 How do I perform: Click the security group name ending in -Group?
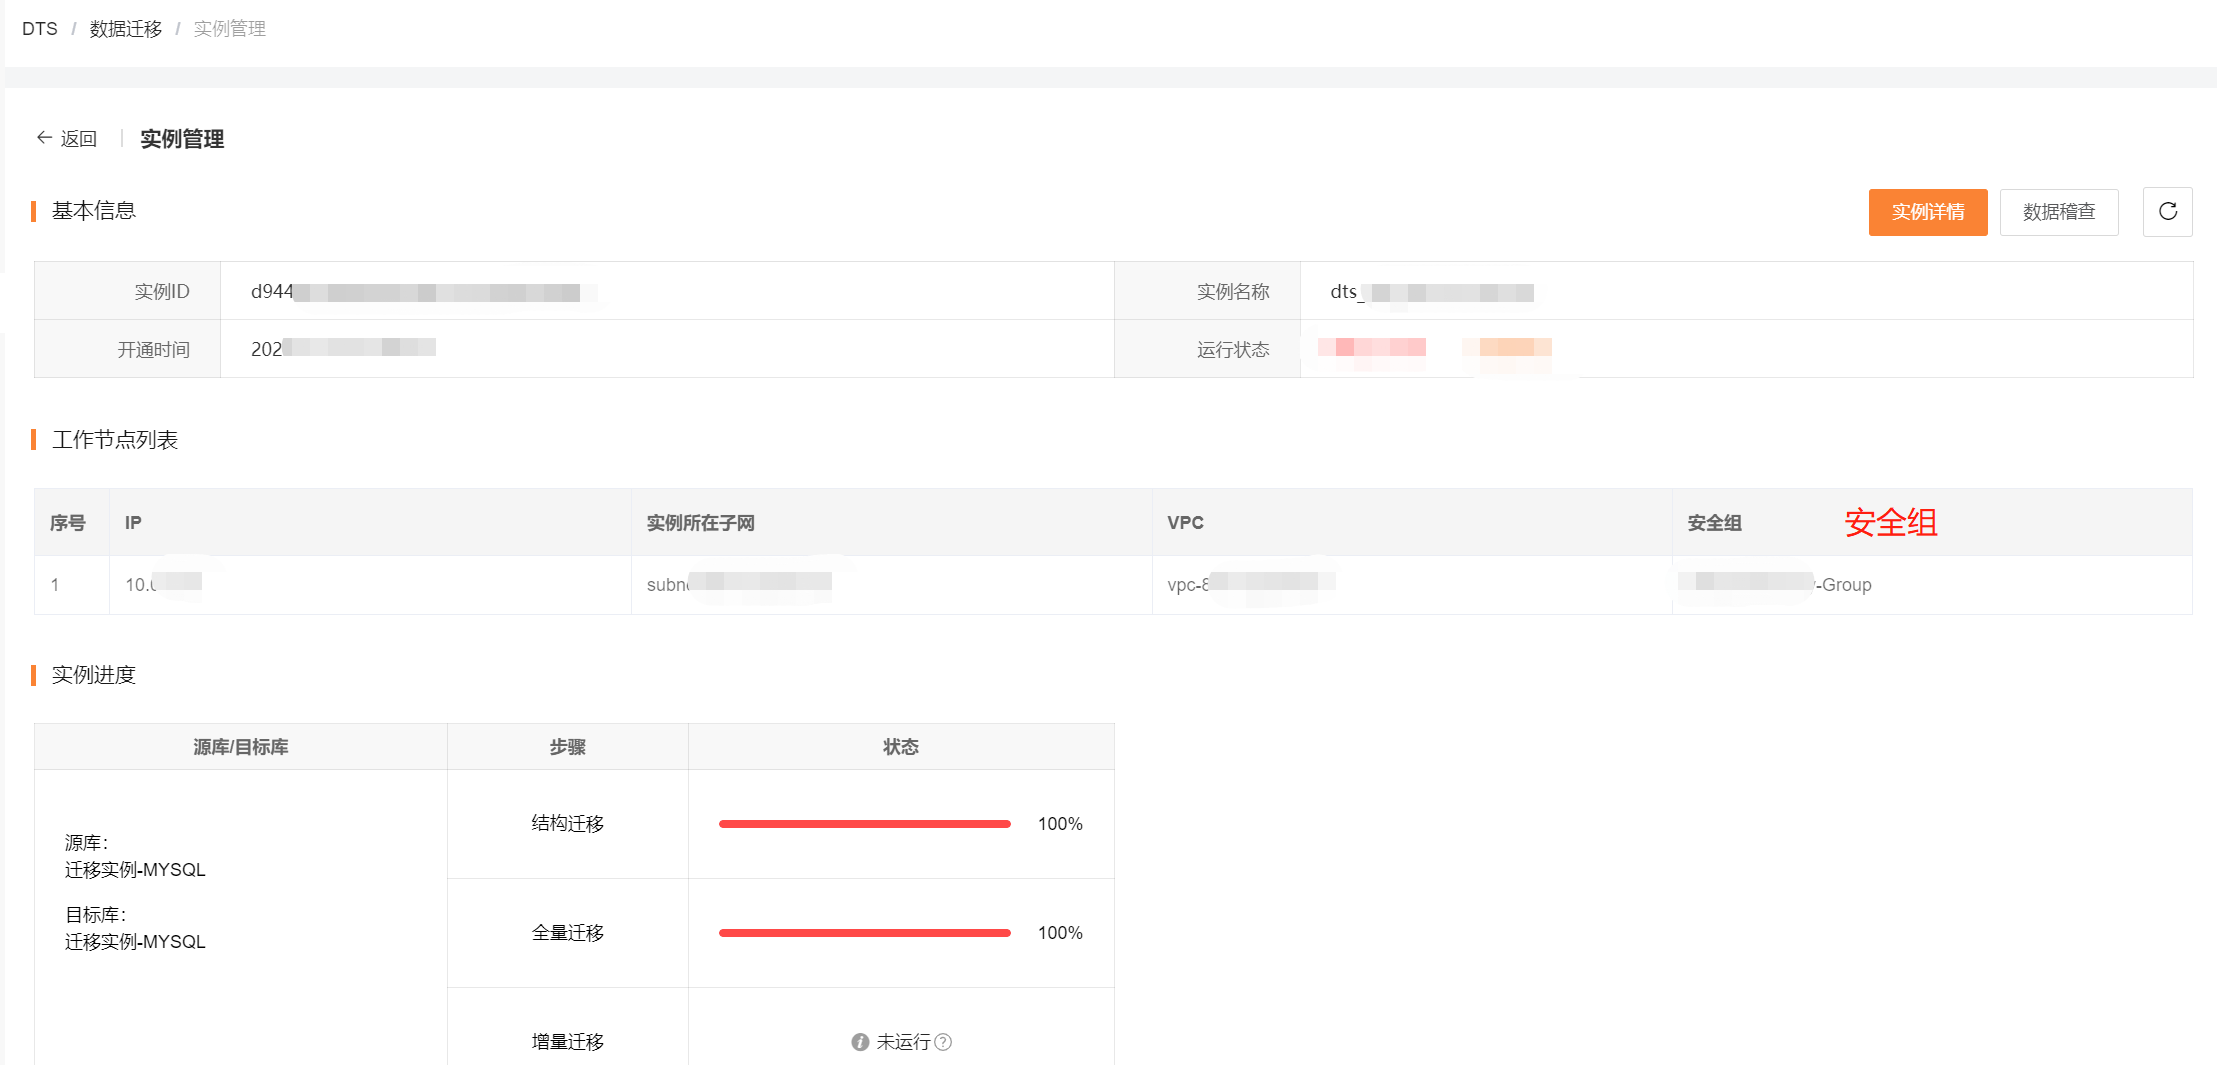pyautogui.click(x=1775, y=584)
